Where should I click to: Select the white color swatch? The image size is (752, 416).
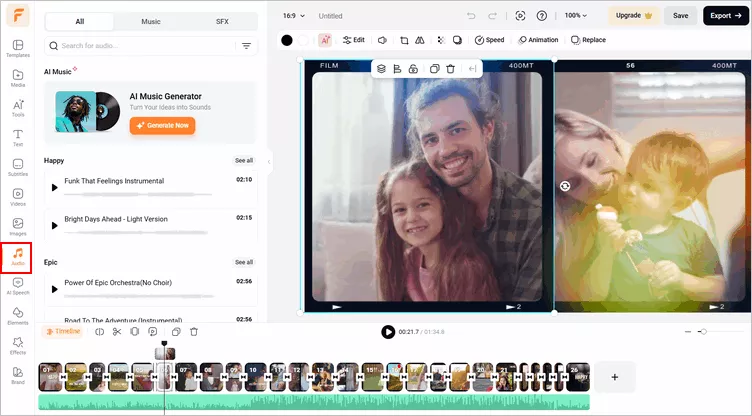coord(303,40)
